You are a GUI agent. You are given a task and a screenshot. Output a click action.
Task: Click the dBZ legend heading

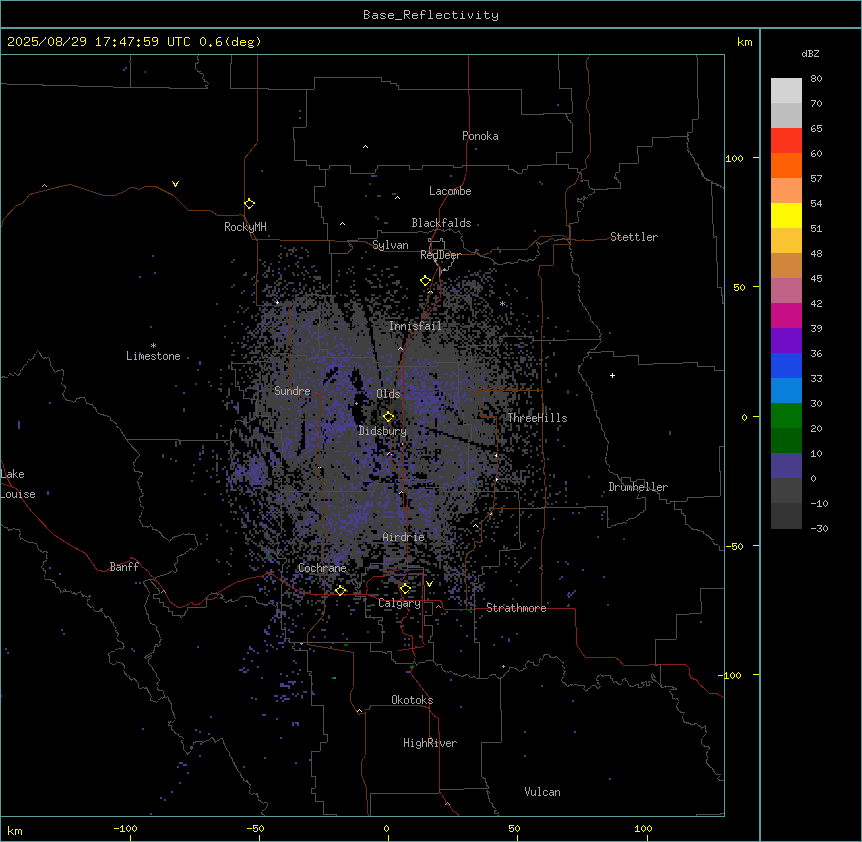click(810, 53)
